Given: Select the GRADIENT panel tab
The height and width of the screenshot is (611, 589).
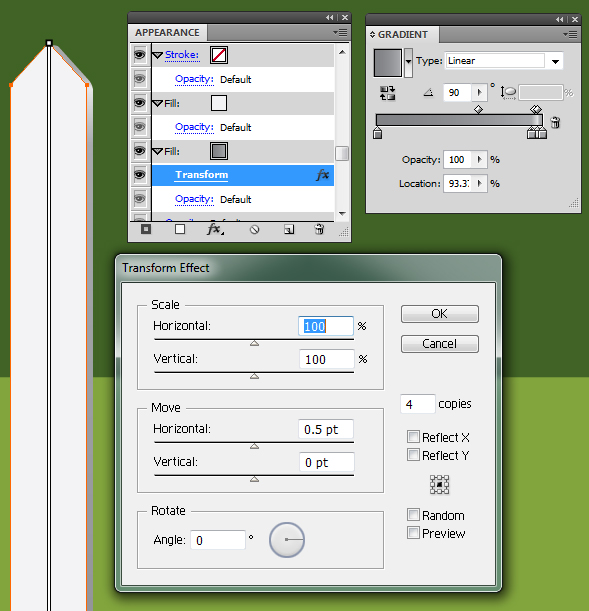Looking at the screenshot, I should [x=403, y=35].
